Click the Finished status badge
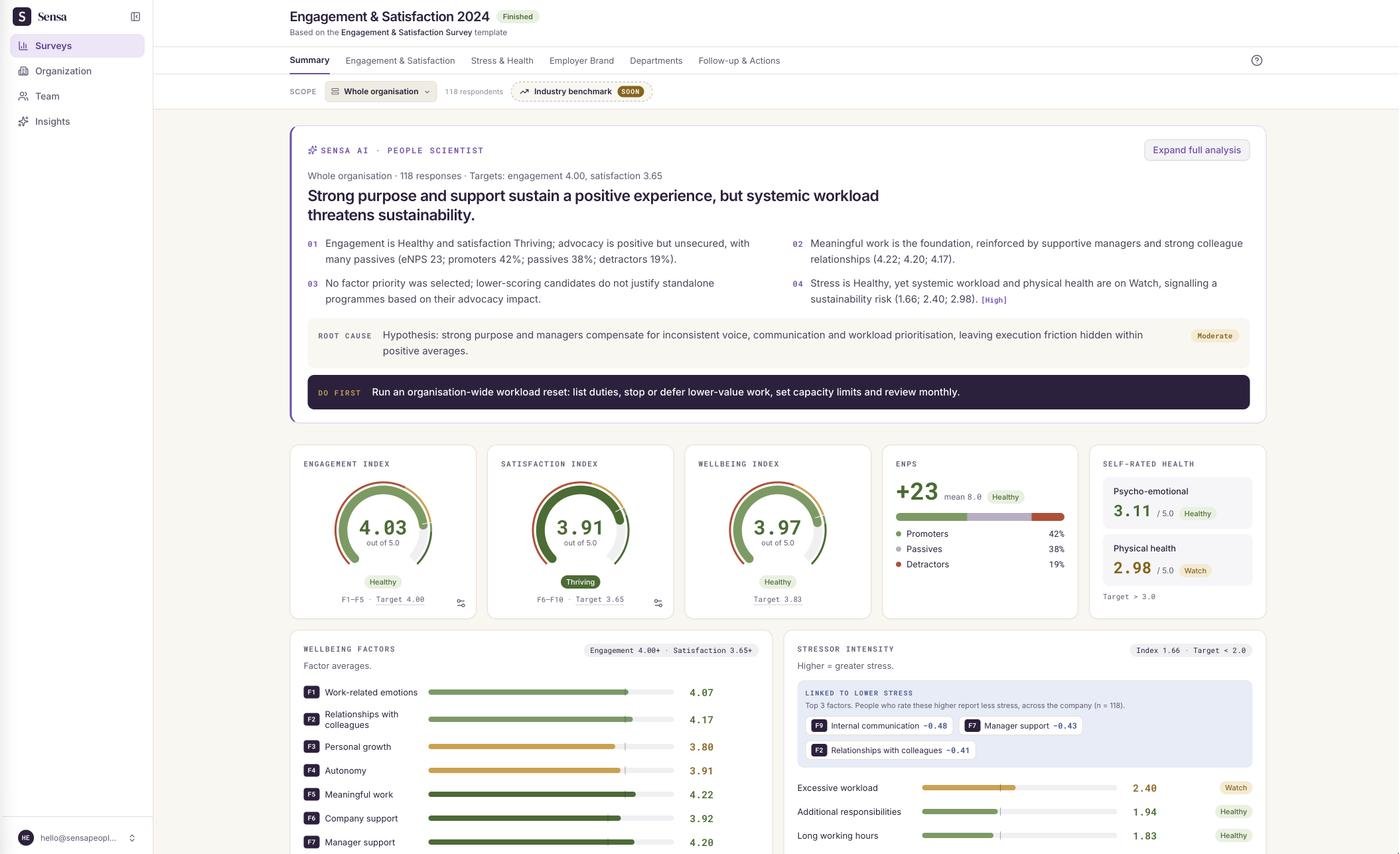This screenshot has height=854, width=1400. pyautogui.click(x=518, y=17)
